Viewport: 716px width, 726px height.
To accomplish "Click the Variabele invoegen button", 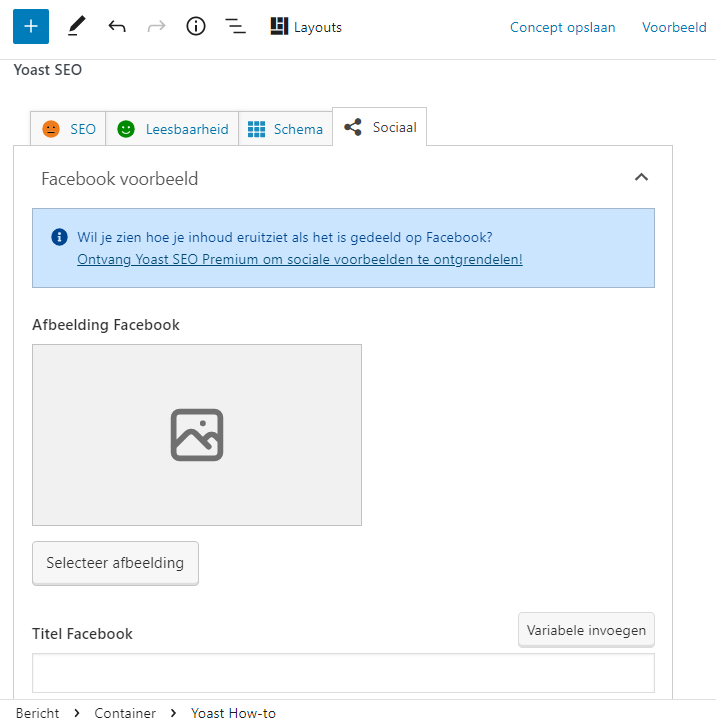I will click(x=586, y=630).
